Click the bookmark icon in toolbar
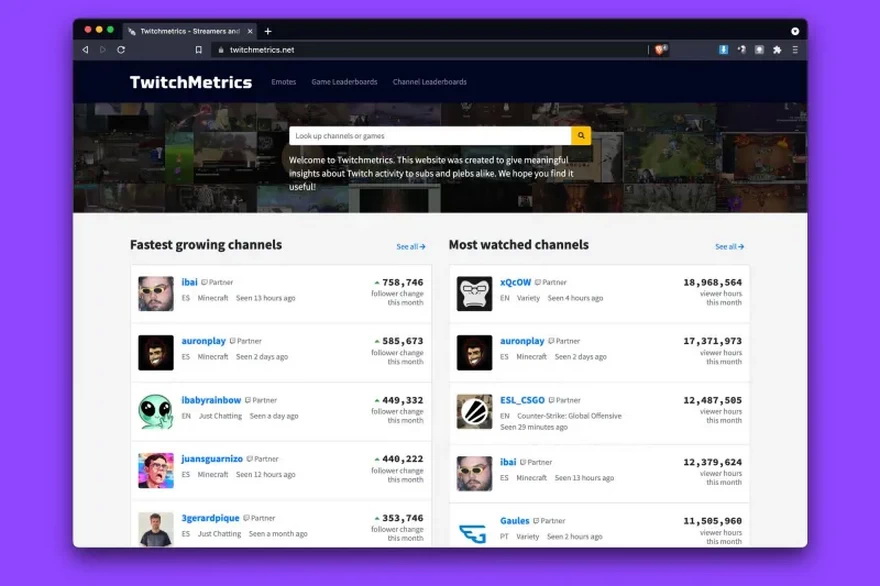 click(199, 50)
